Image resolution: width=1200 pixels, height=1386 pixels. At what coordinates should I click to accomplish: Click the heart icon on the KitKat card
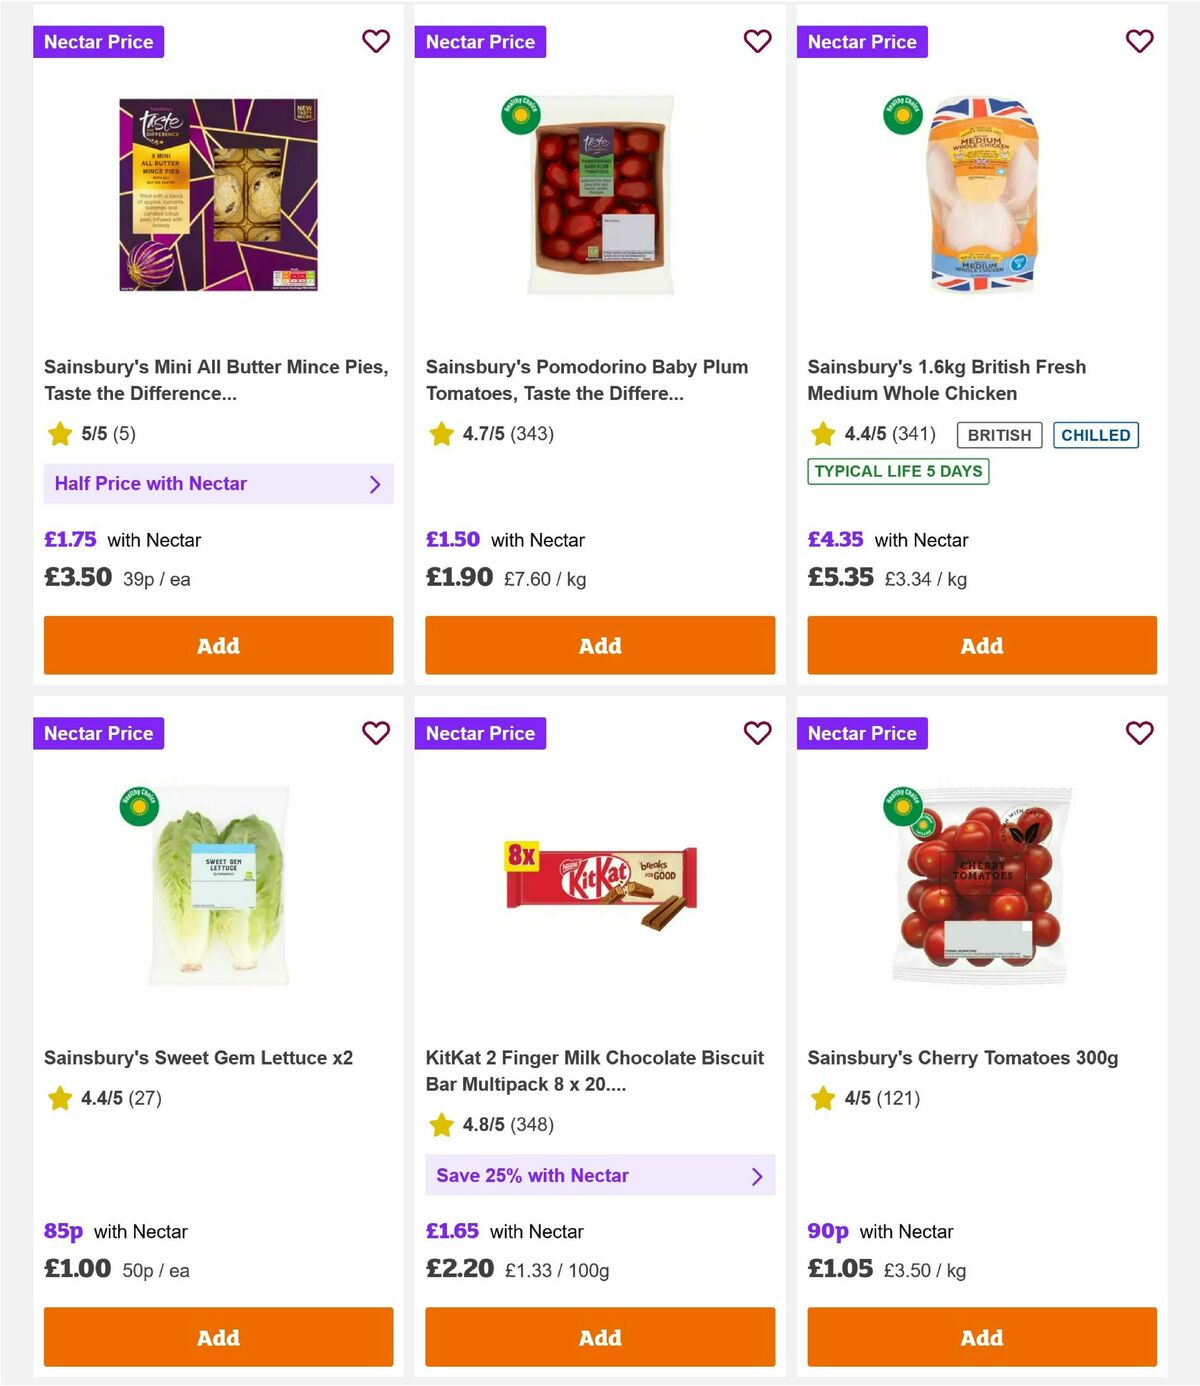click(757, 733)
